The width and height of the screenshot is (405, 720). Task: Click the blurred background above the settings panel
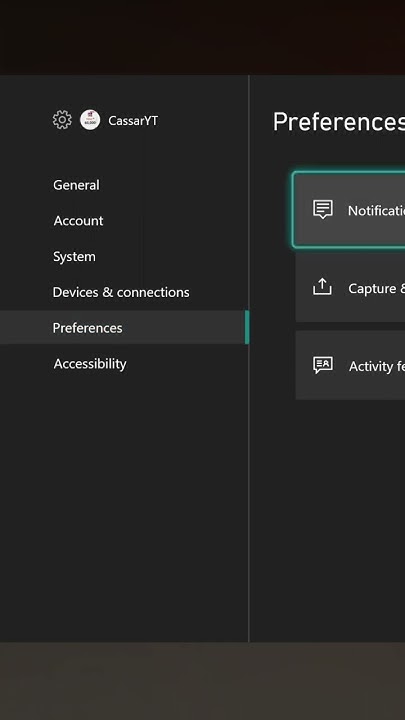[202, 37]
